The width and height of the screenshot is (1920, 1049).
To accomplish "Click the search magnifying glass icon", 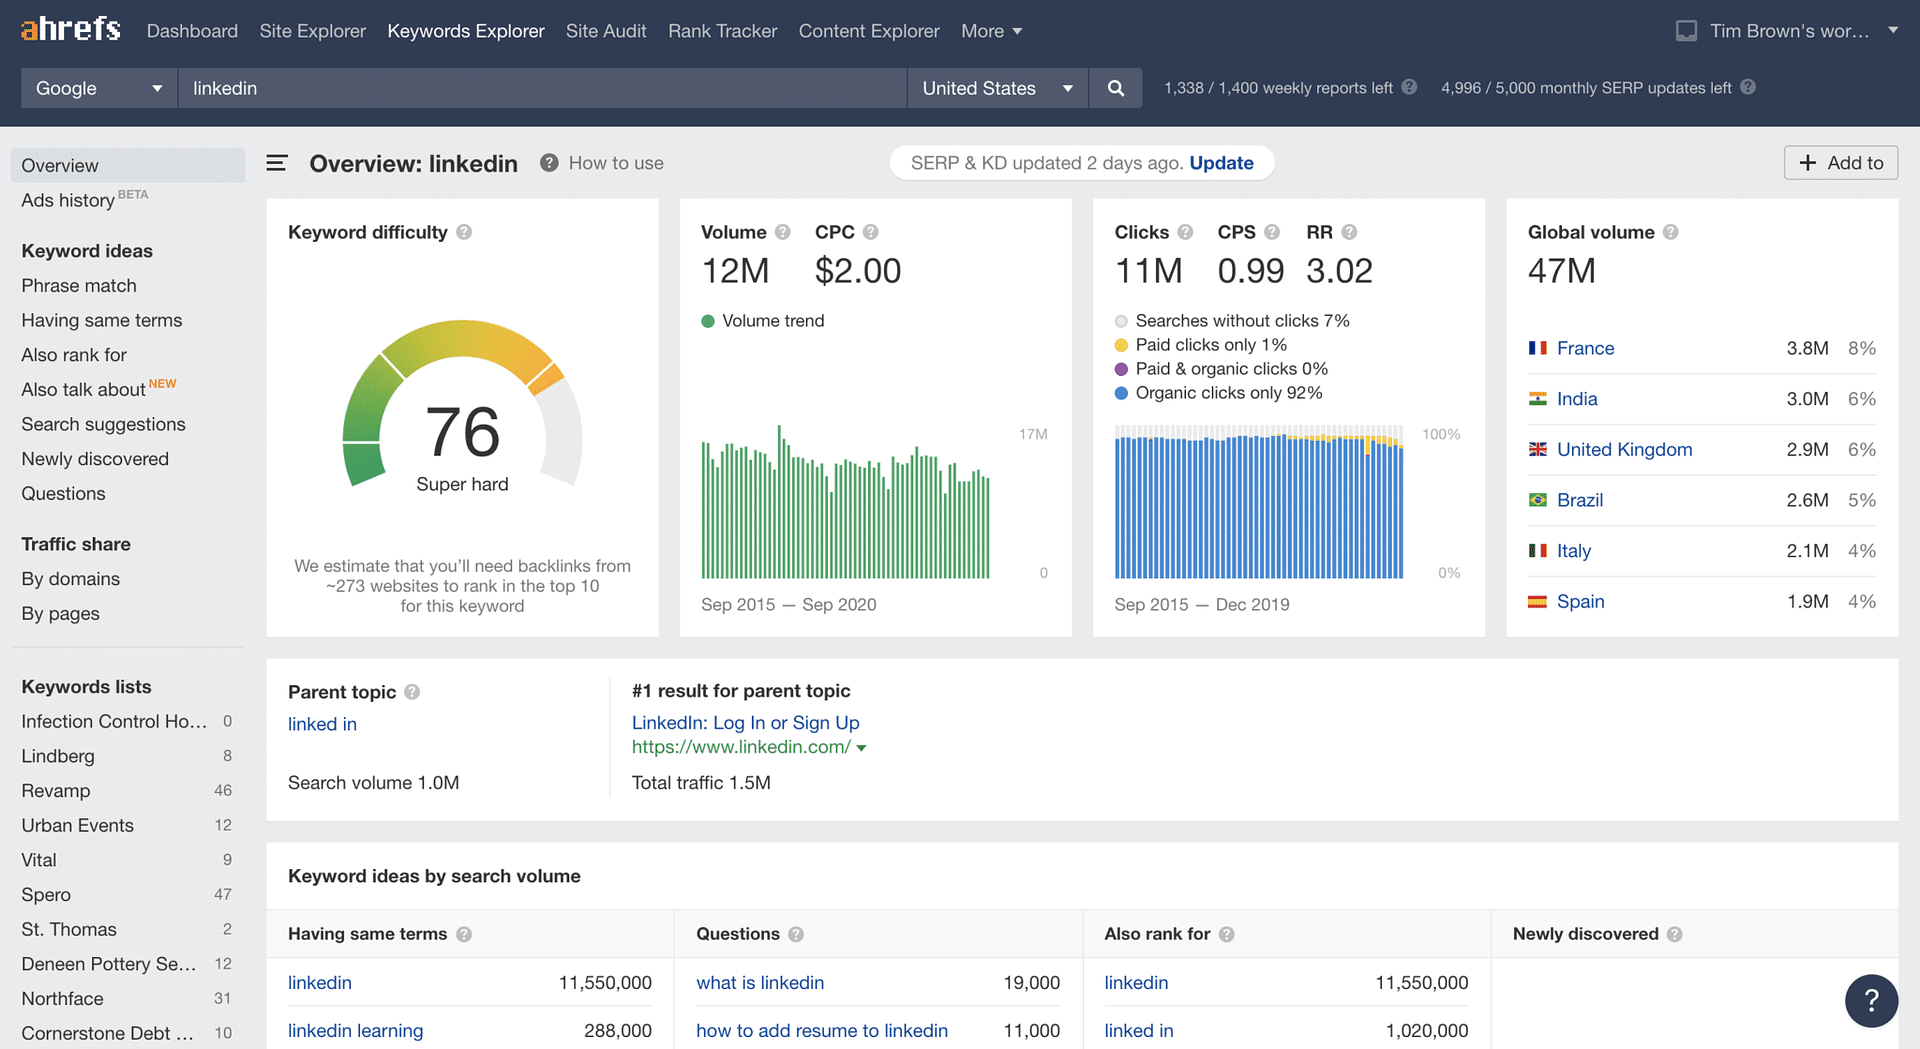I will [x=1115, y=88].
